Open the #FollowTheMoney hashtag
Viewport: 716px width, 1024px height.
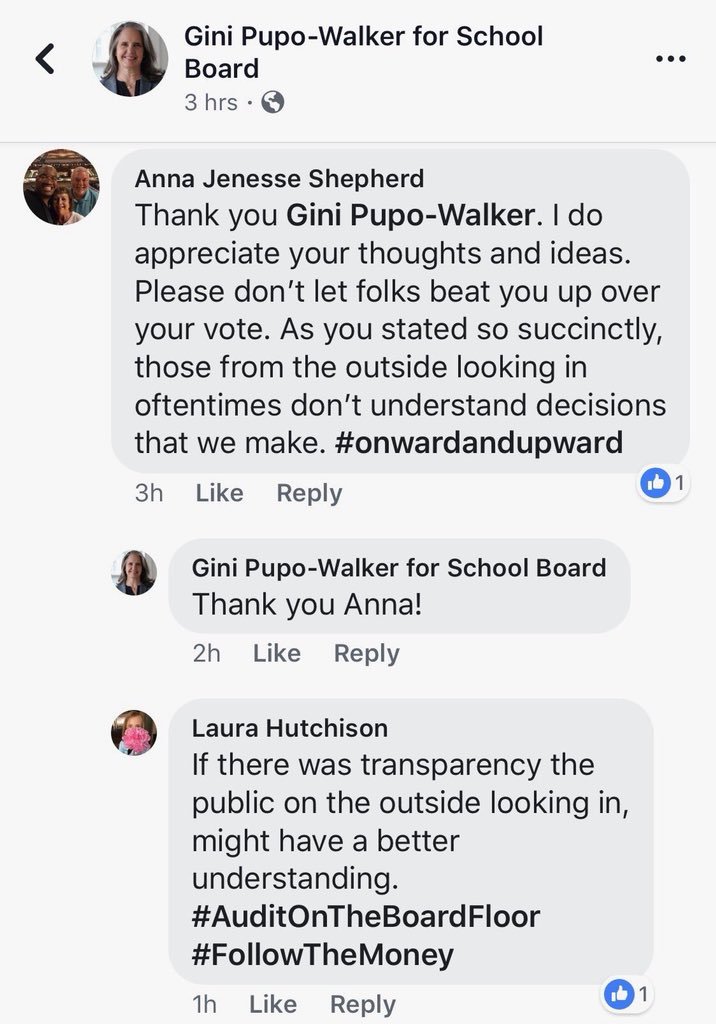(x=323, y=954)
